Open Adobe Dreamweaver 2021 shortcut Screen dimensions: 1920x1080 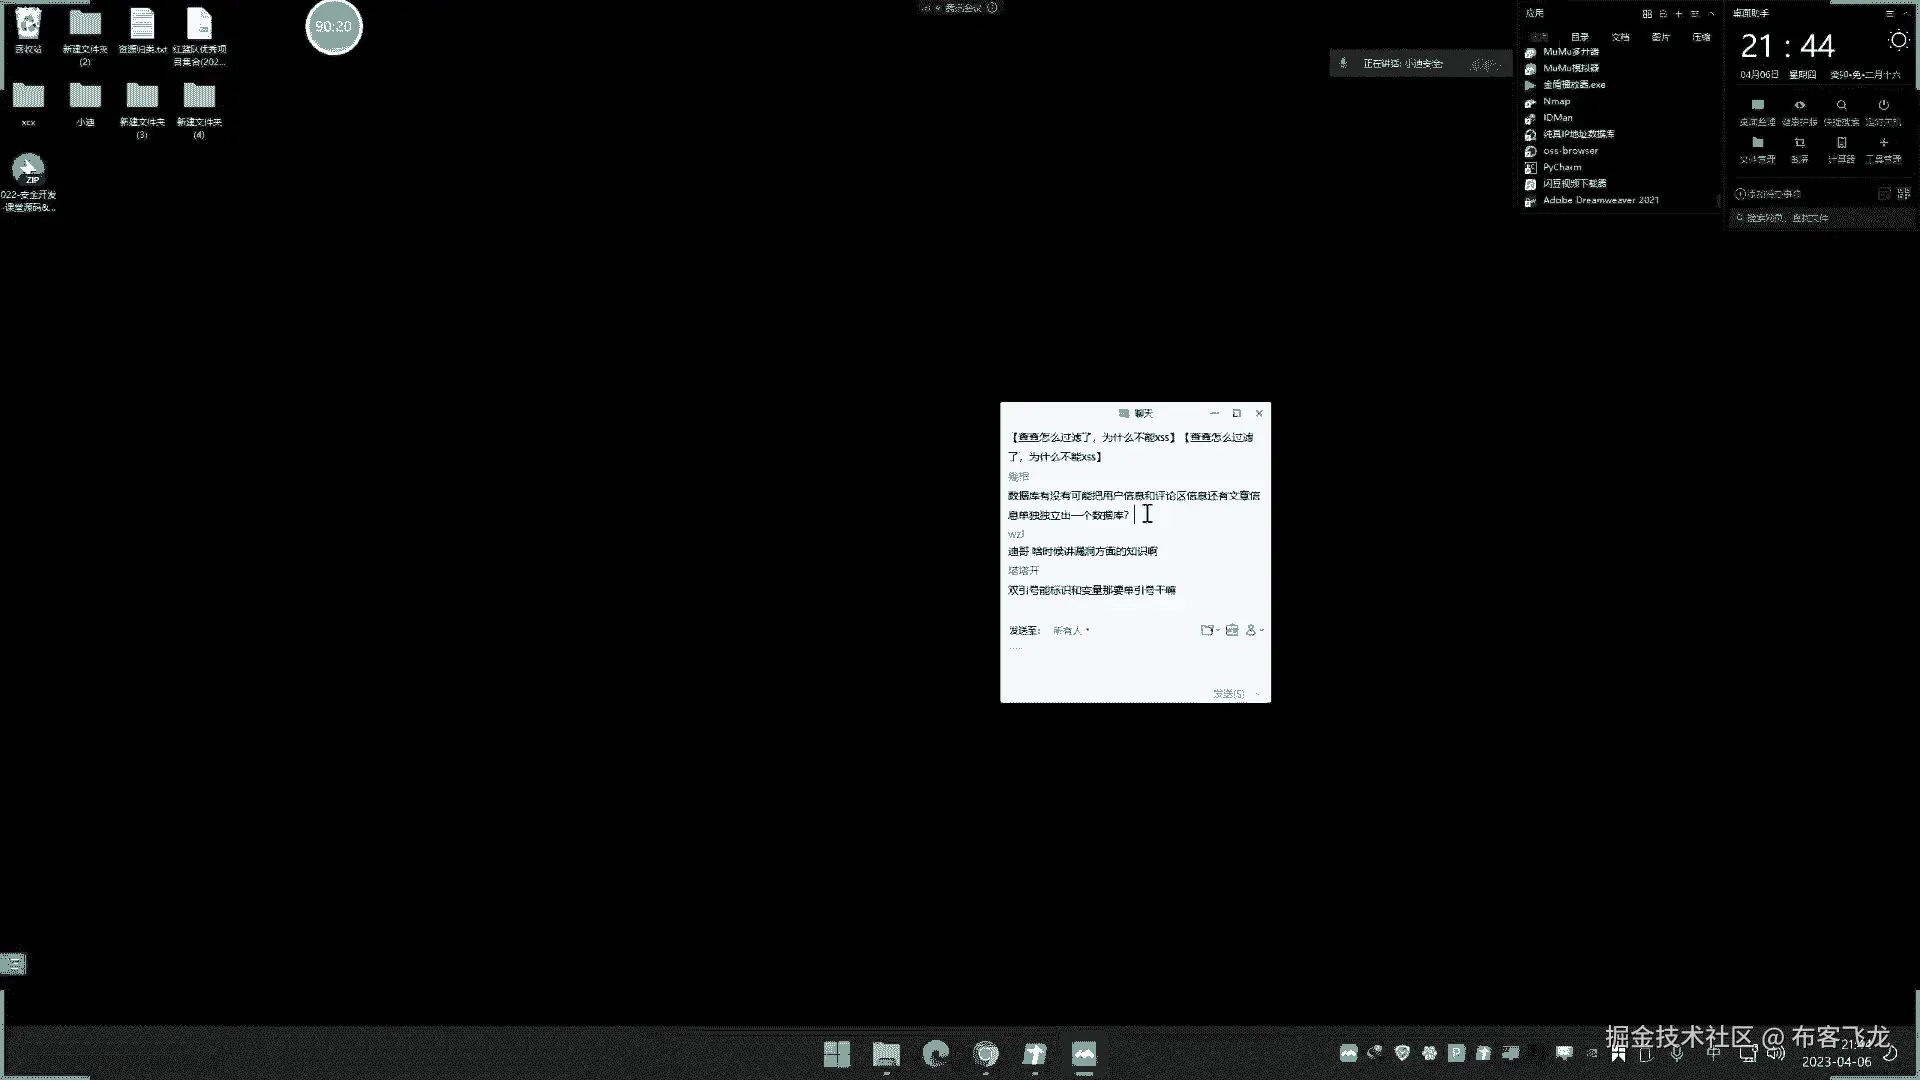(1599, 200)
